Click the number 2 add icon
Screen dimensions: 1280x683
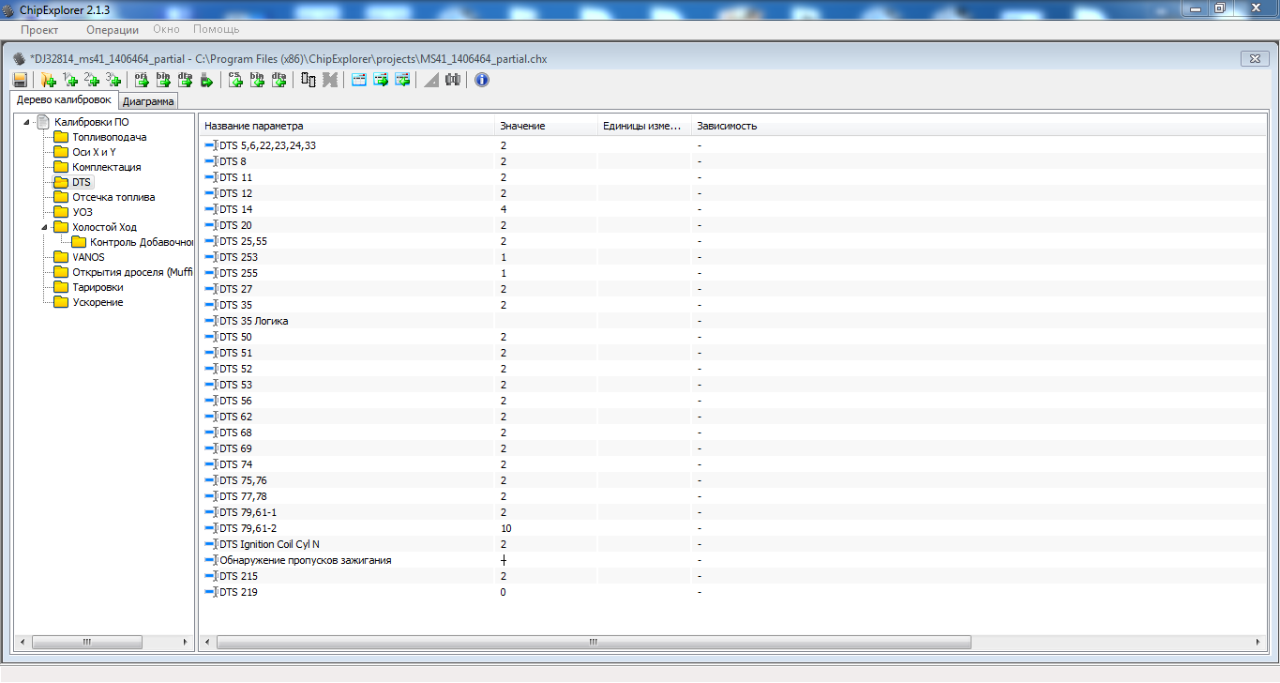tap(92, 80)
